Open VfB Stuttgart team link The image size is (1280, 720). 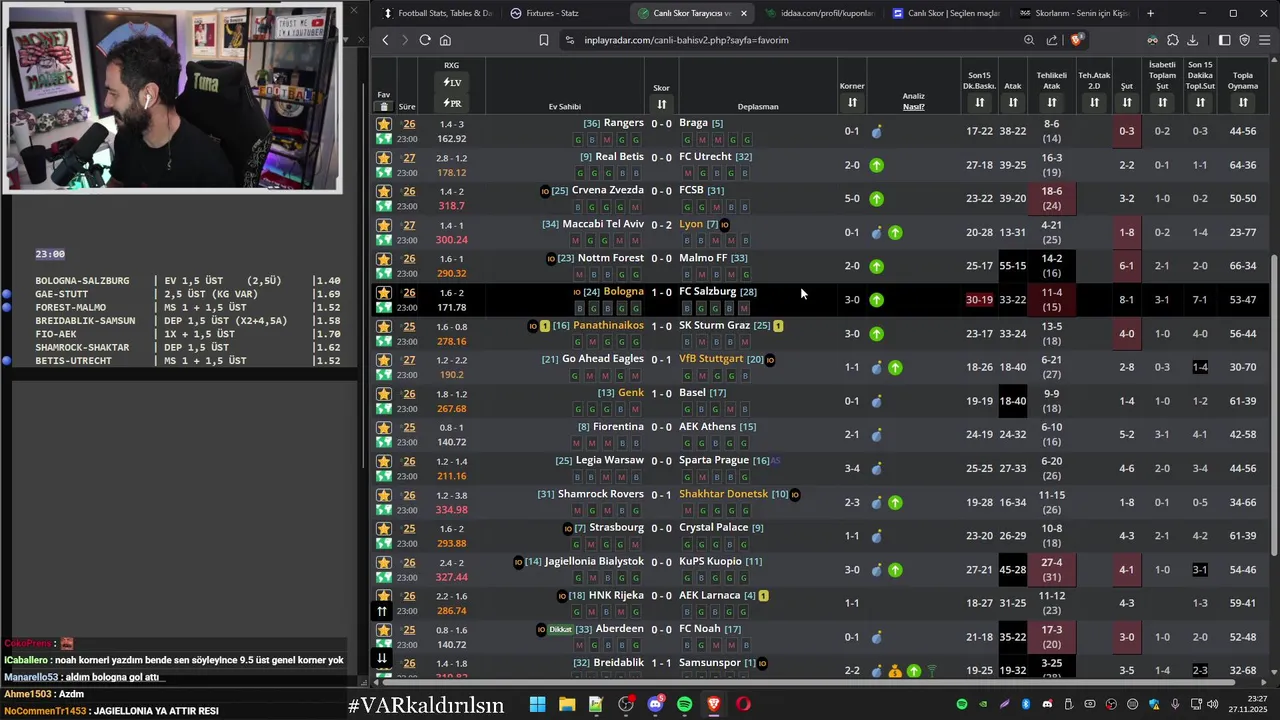pos(711,359)
